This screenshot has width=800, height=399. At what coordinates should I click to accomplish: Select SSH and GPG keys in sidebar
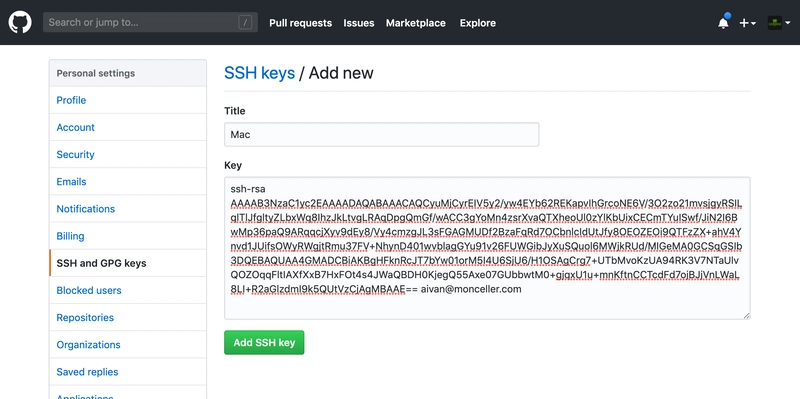(x=128, y=263)
